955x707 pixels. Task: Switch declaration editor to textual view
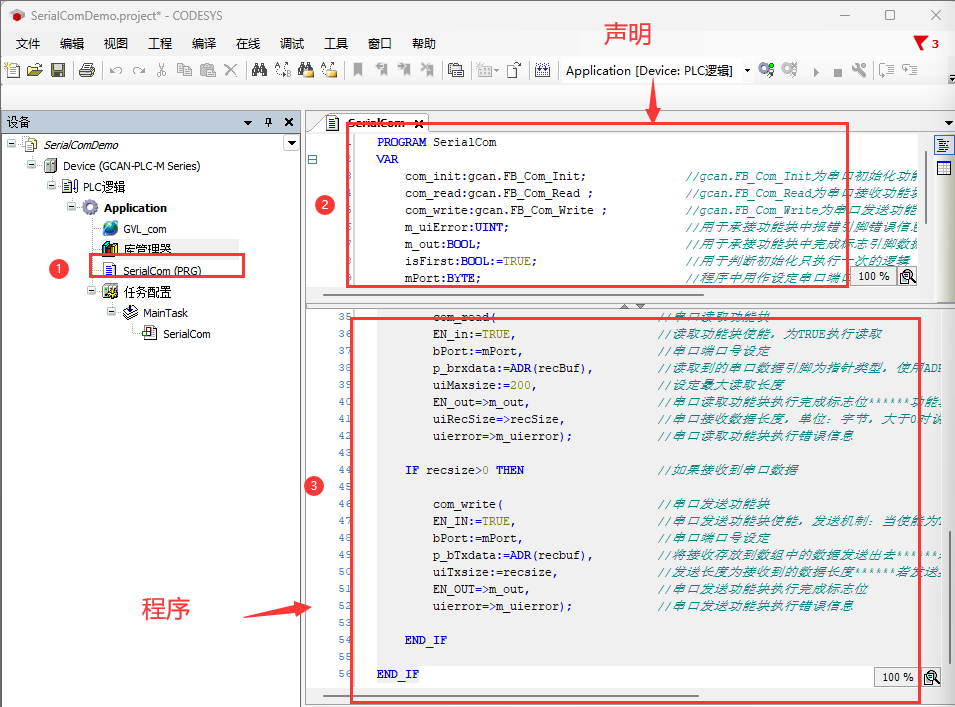(x=942, y=146)
